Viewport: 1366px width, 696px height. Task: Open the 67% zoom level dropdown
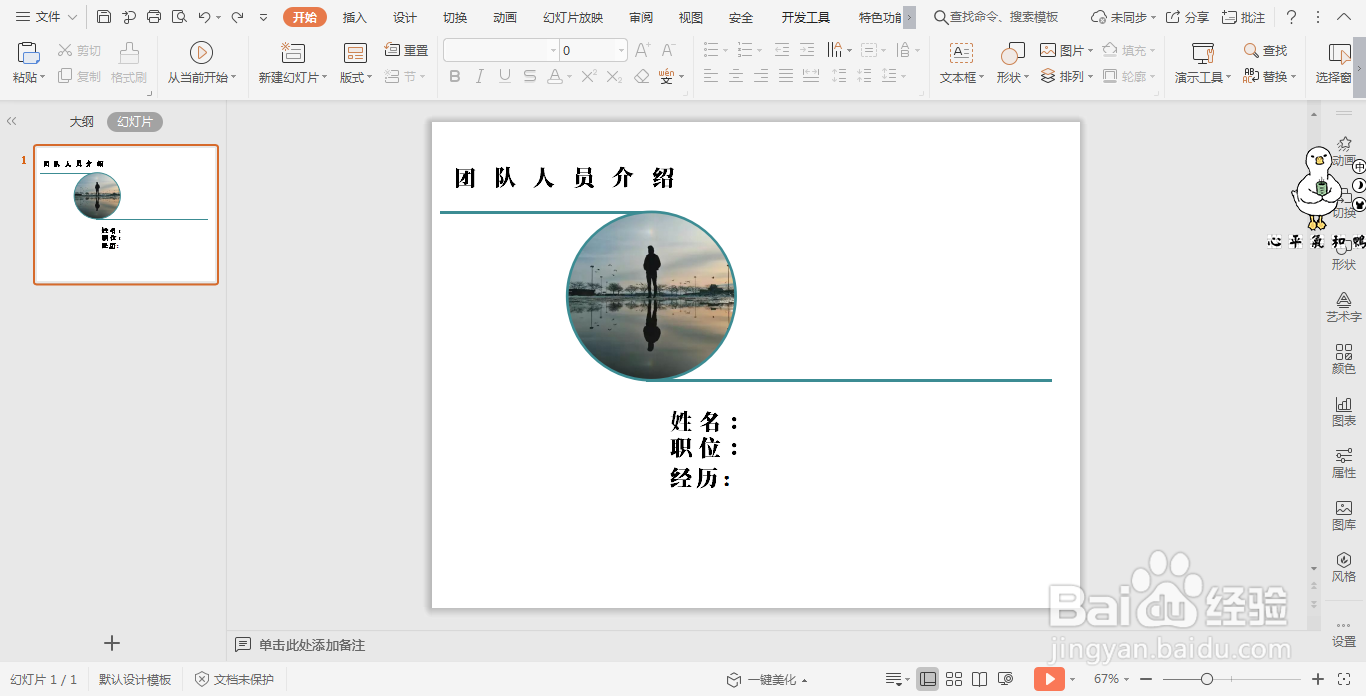(1122, 679)
